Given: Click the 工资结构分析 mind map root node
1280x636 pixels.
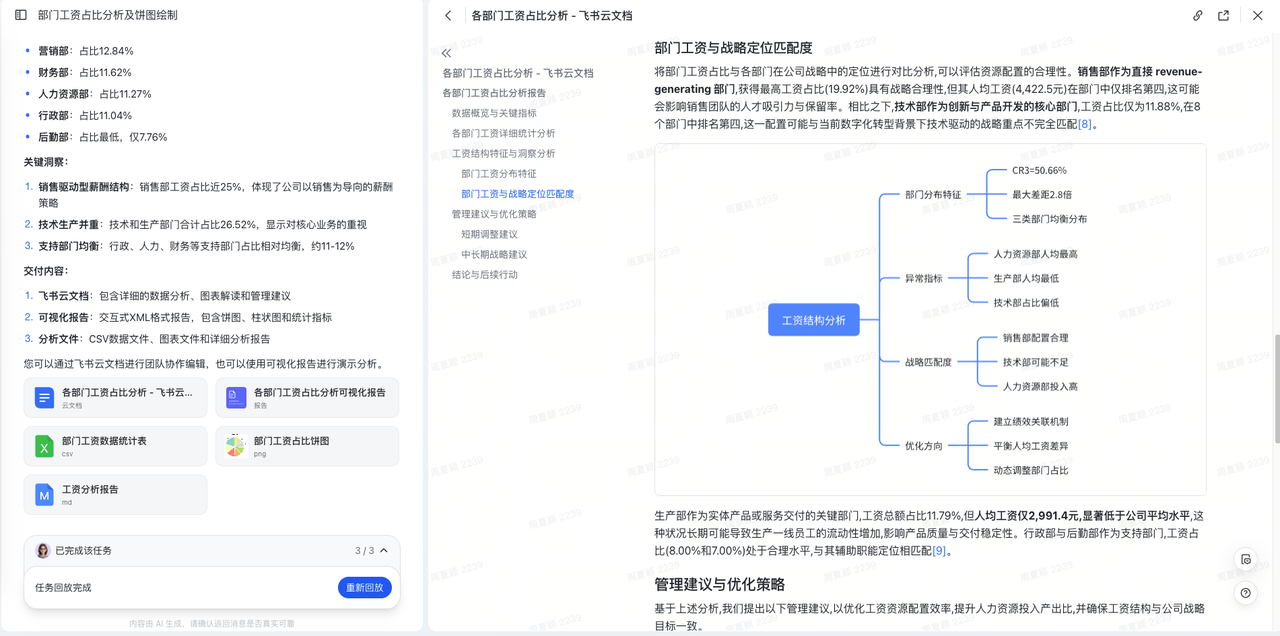Looking at the screenshot, I should [813, 320].
